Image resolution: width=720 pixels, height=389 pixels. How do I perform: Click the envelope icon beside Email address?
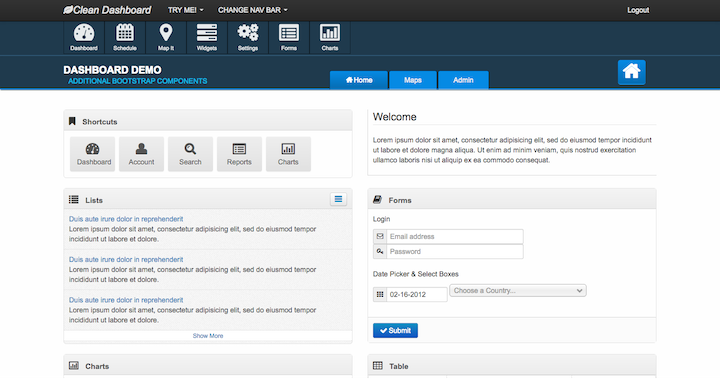pyautogui.click(x=380, y=237)
